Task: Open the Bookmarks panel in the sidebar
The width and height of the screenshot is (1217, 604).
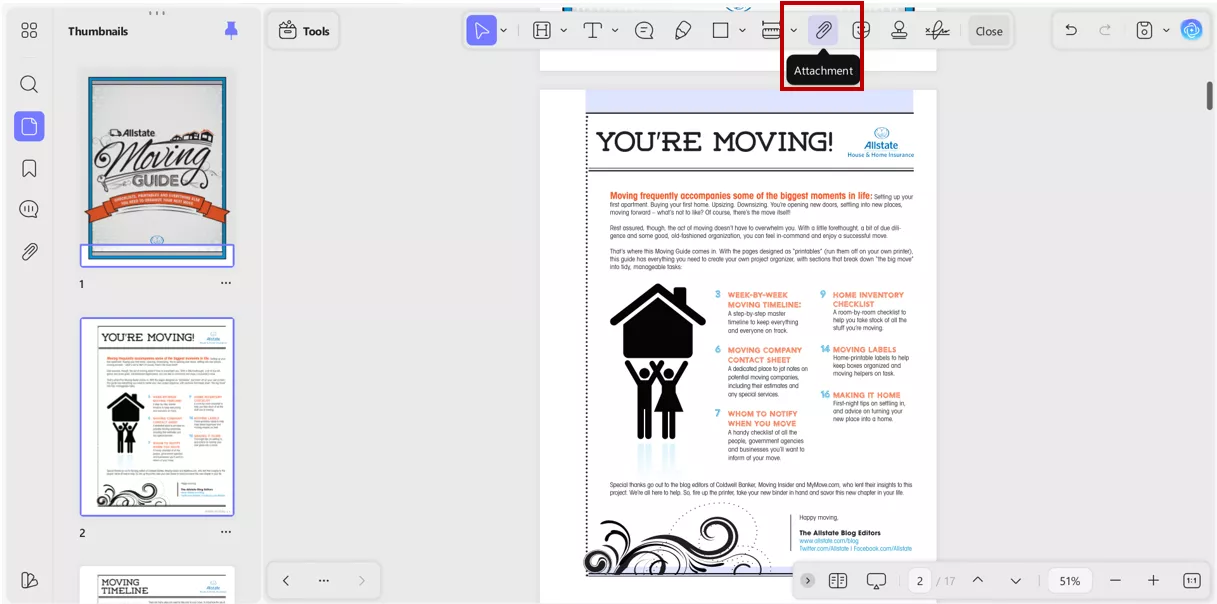Action: click(x=28, y=167)
